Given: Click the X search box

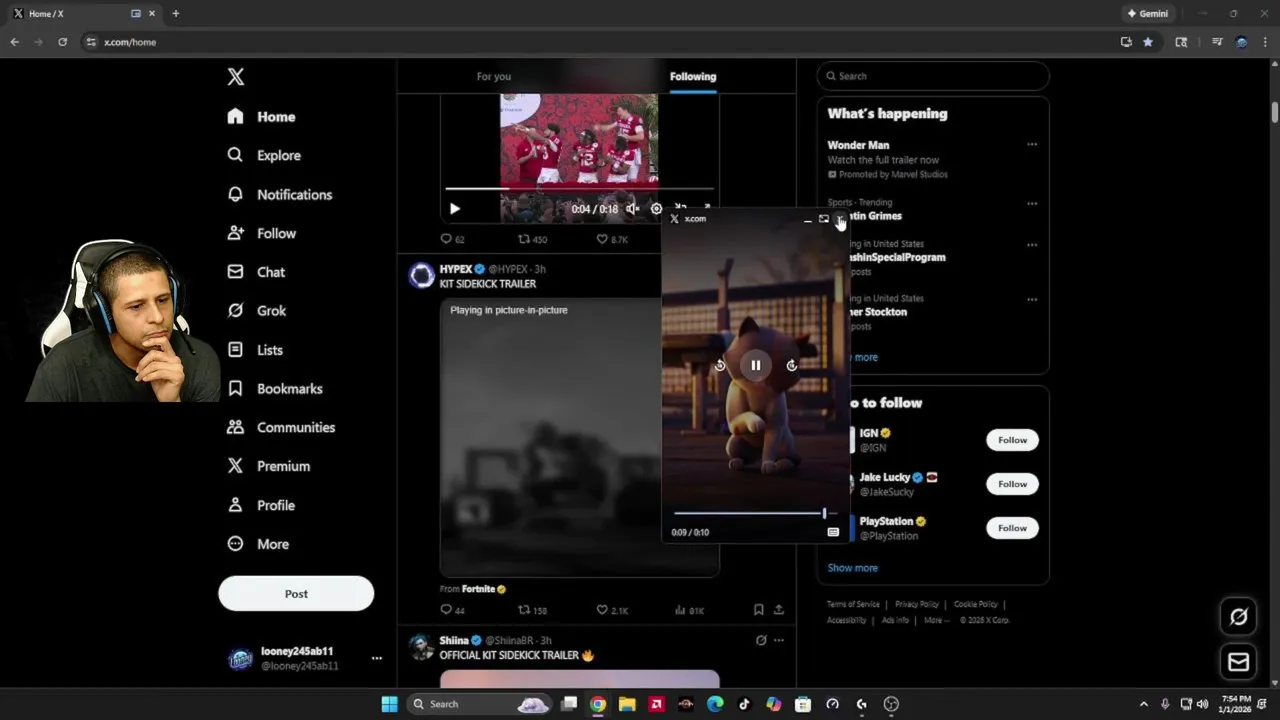Looking at the screenshot, I should (x=933, y=76).
